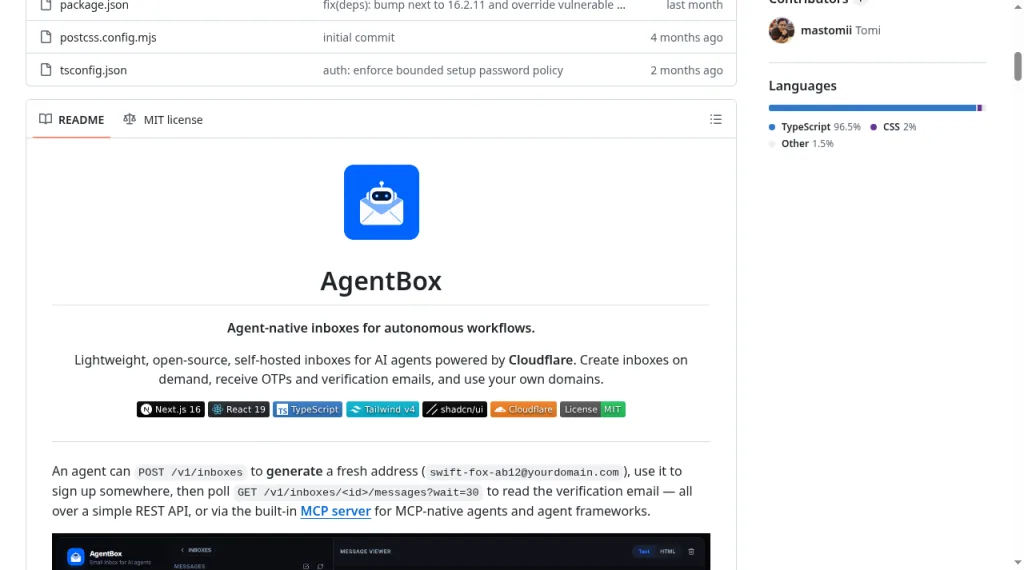Click the AgentBox app screenshot preview
Image resolution: width=1024 pixels, height=570 pixels.
coord(381,552)
